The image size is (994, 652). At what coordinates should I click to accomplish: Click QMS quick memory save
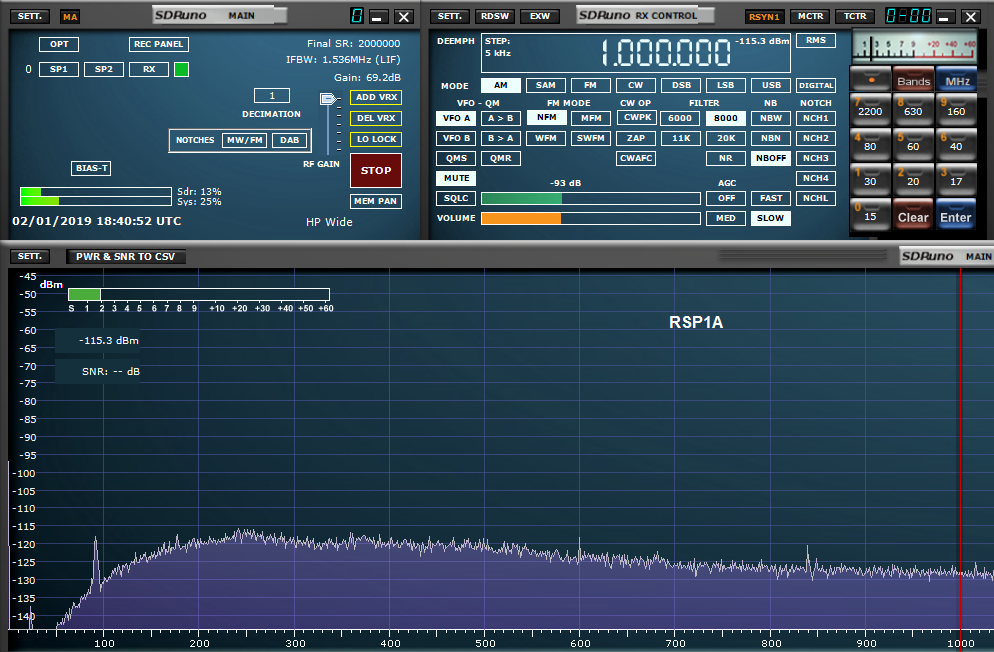(456, 158)
